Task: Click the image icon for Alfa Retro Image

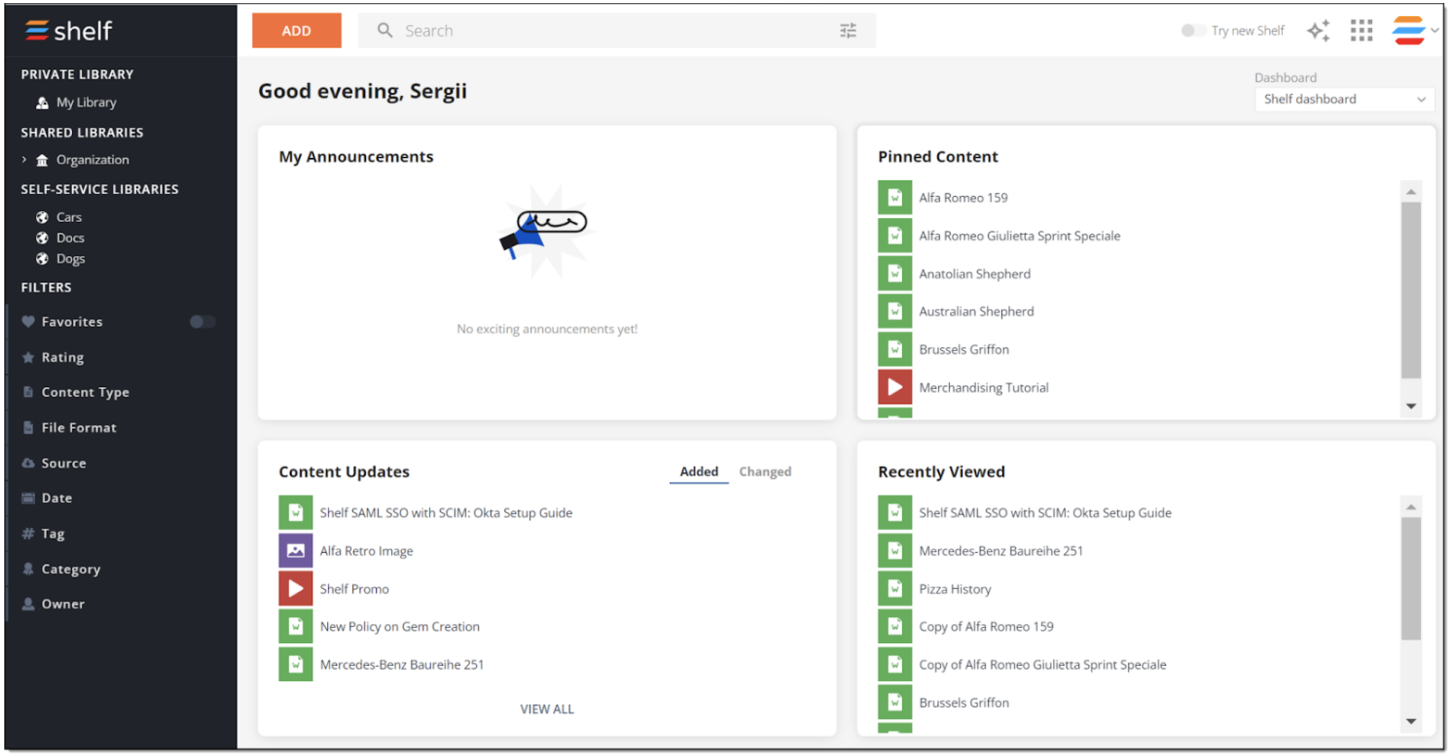Action: 296,551
